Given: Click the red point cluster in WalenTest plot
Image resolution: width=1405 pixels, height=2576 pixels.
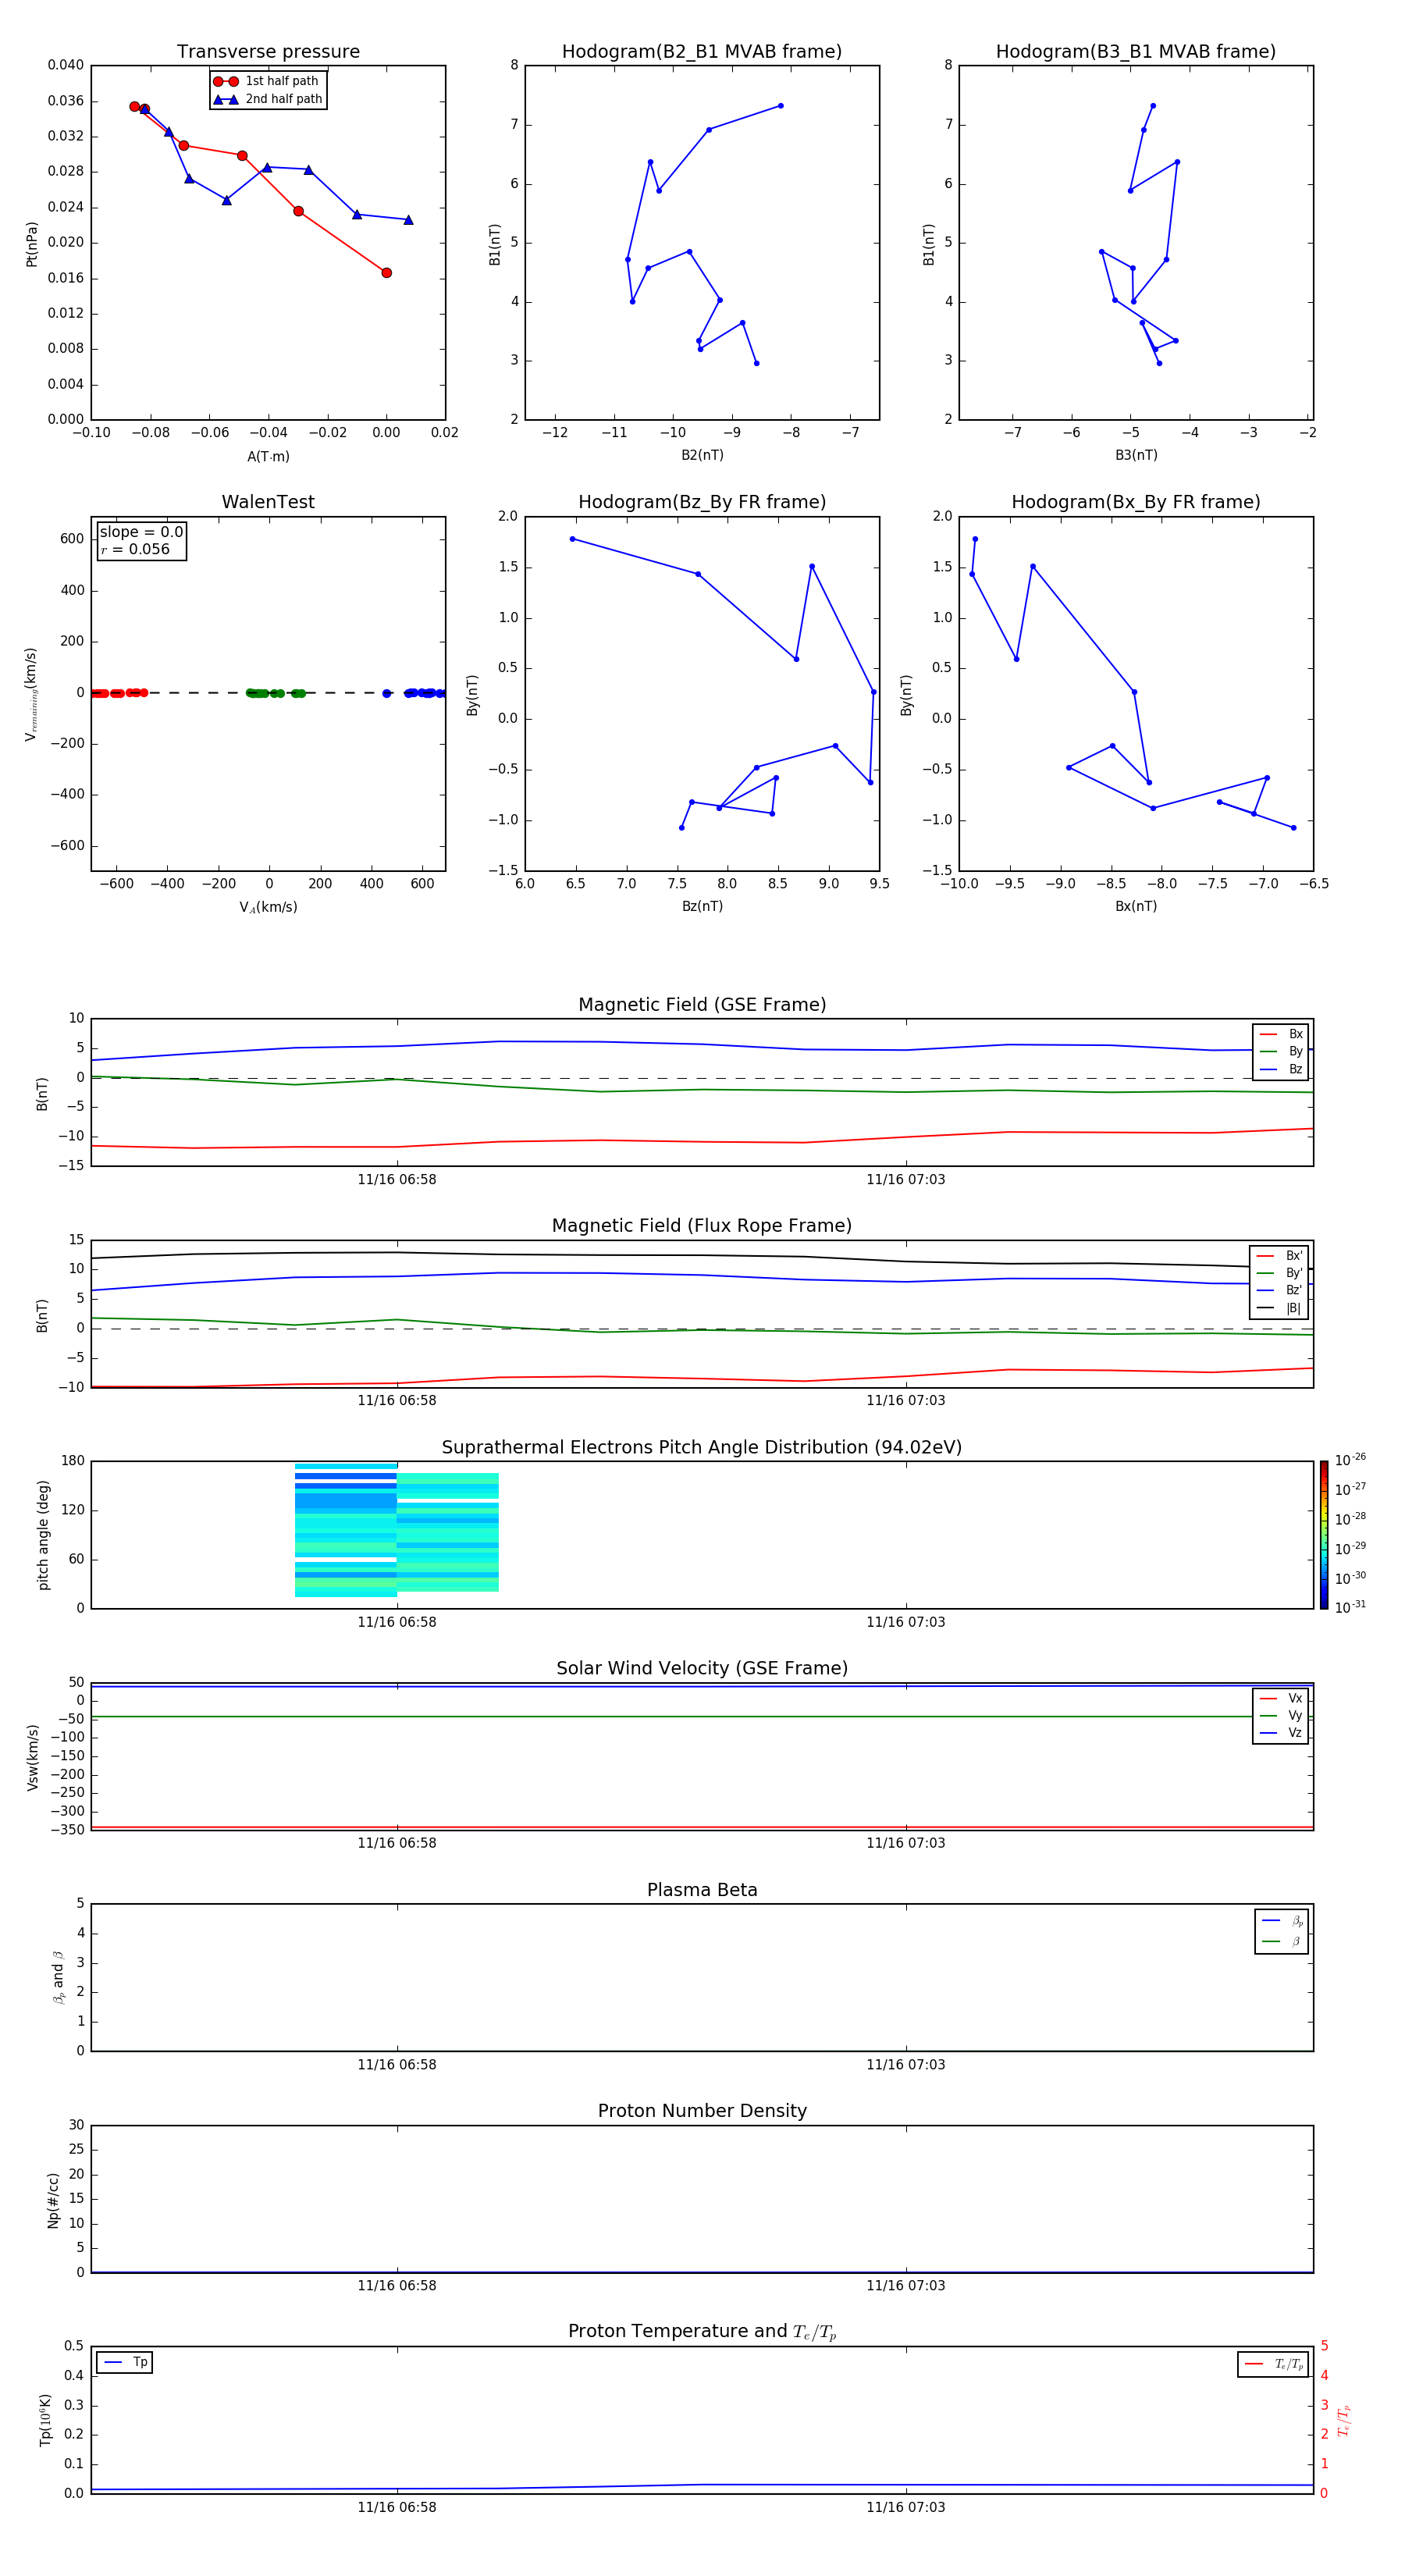Looking at the screenshot, I should [118, 693].
